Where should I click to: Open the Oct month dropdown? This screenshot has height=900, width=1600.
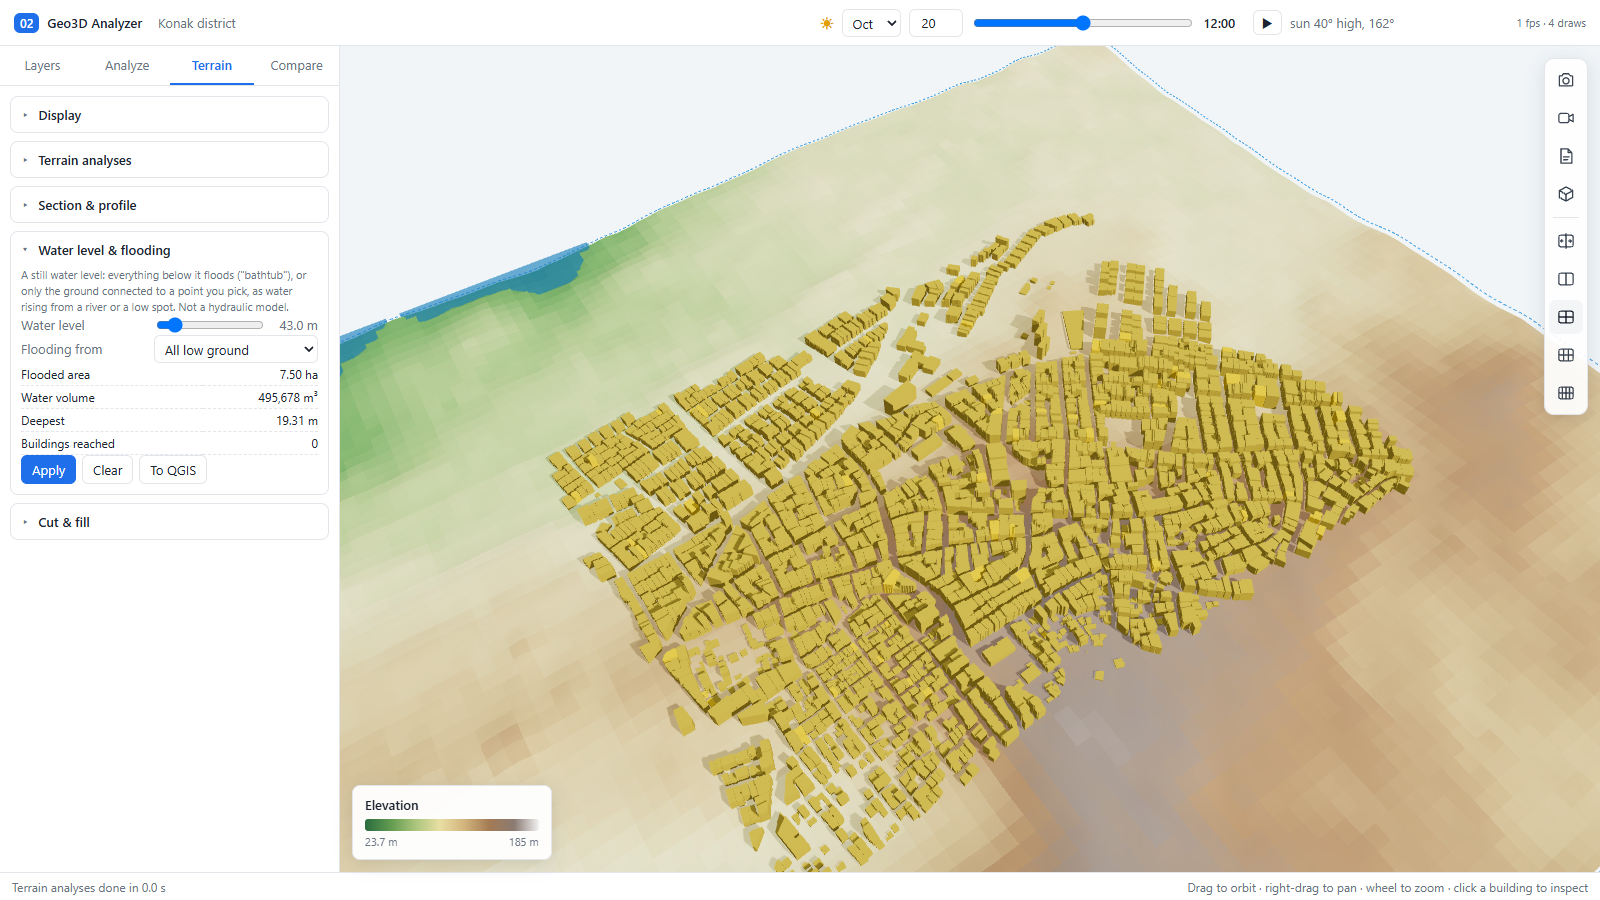click(x=871, y=23)
